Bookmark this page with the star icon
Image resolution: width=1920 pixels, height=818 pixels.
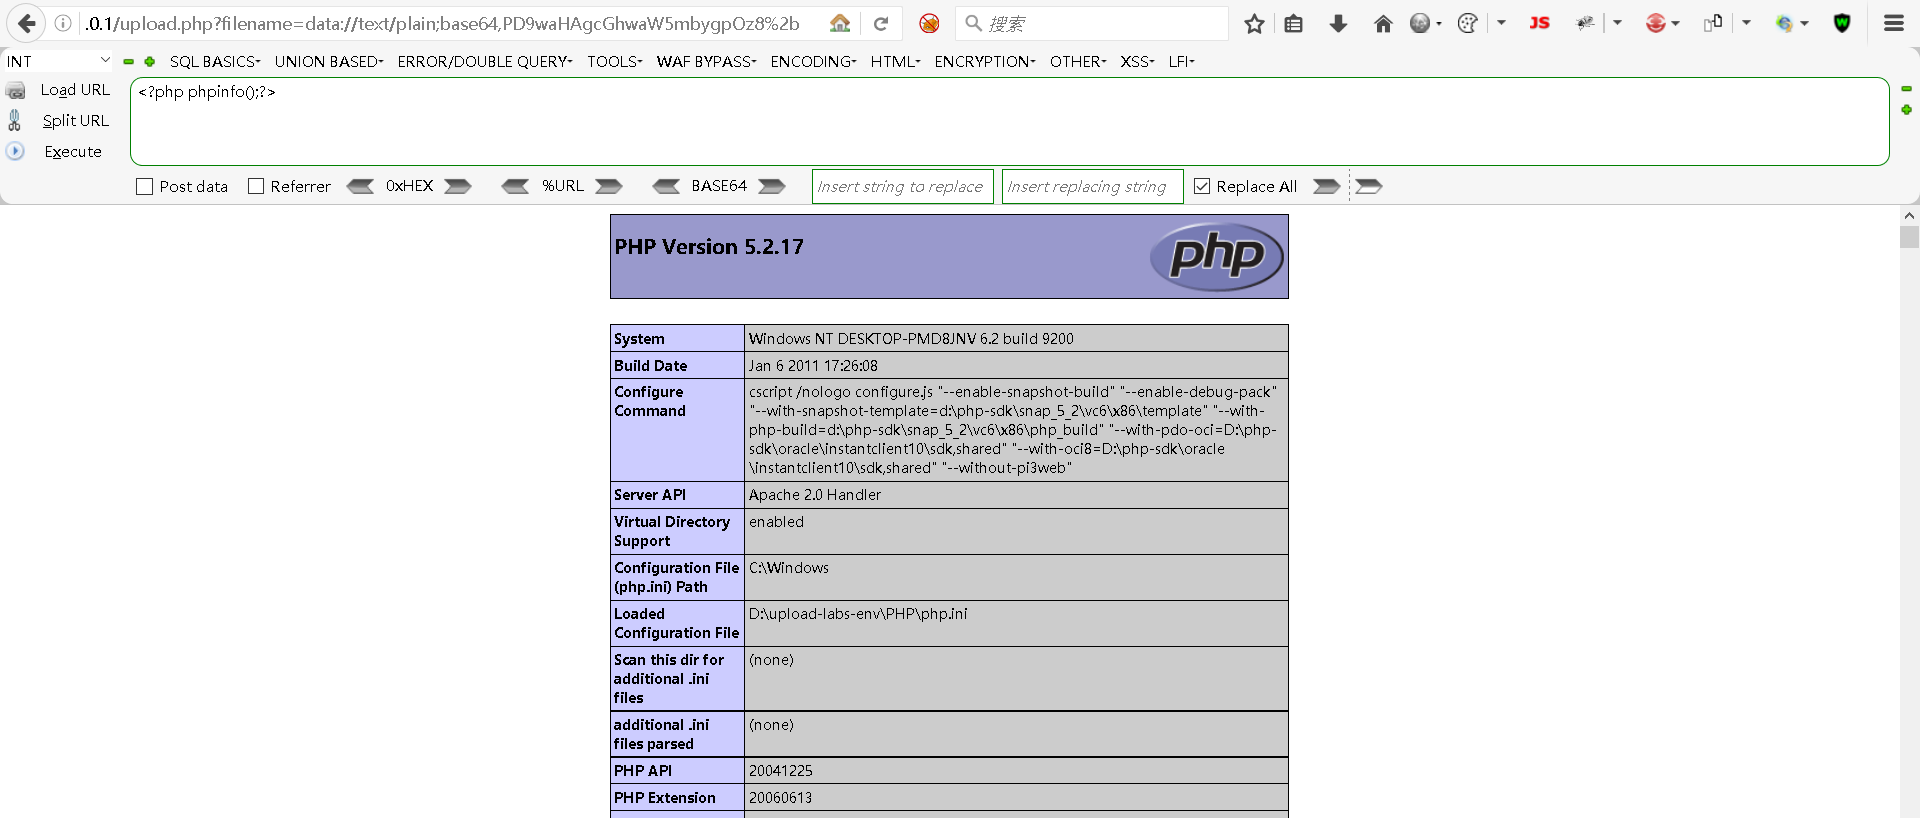click(1254, 23)
